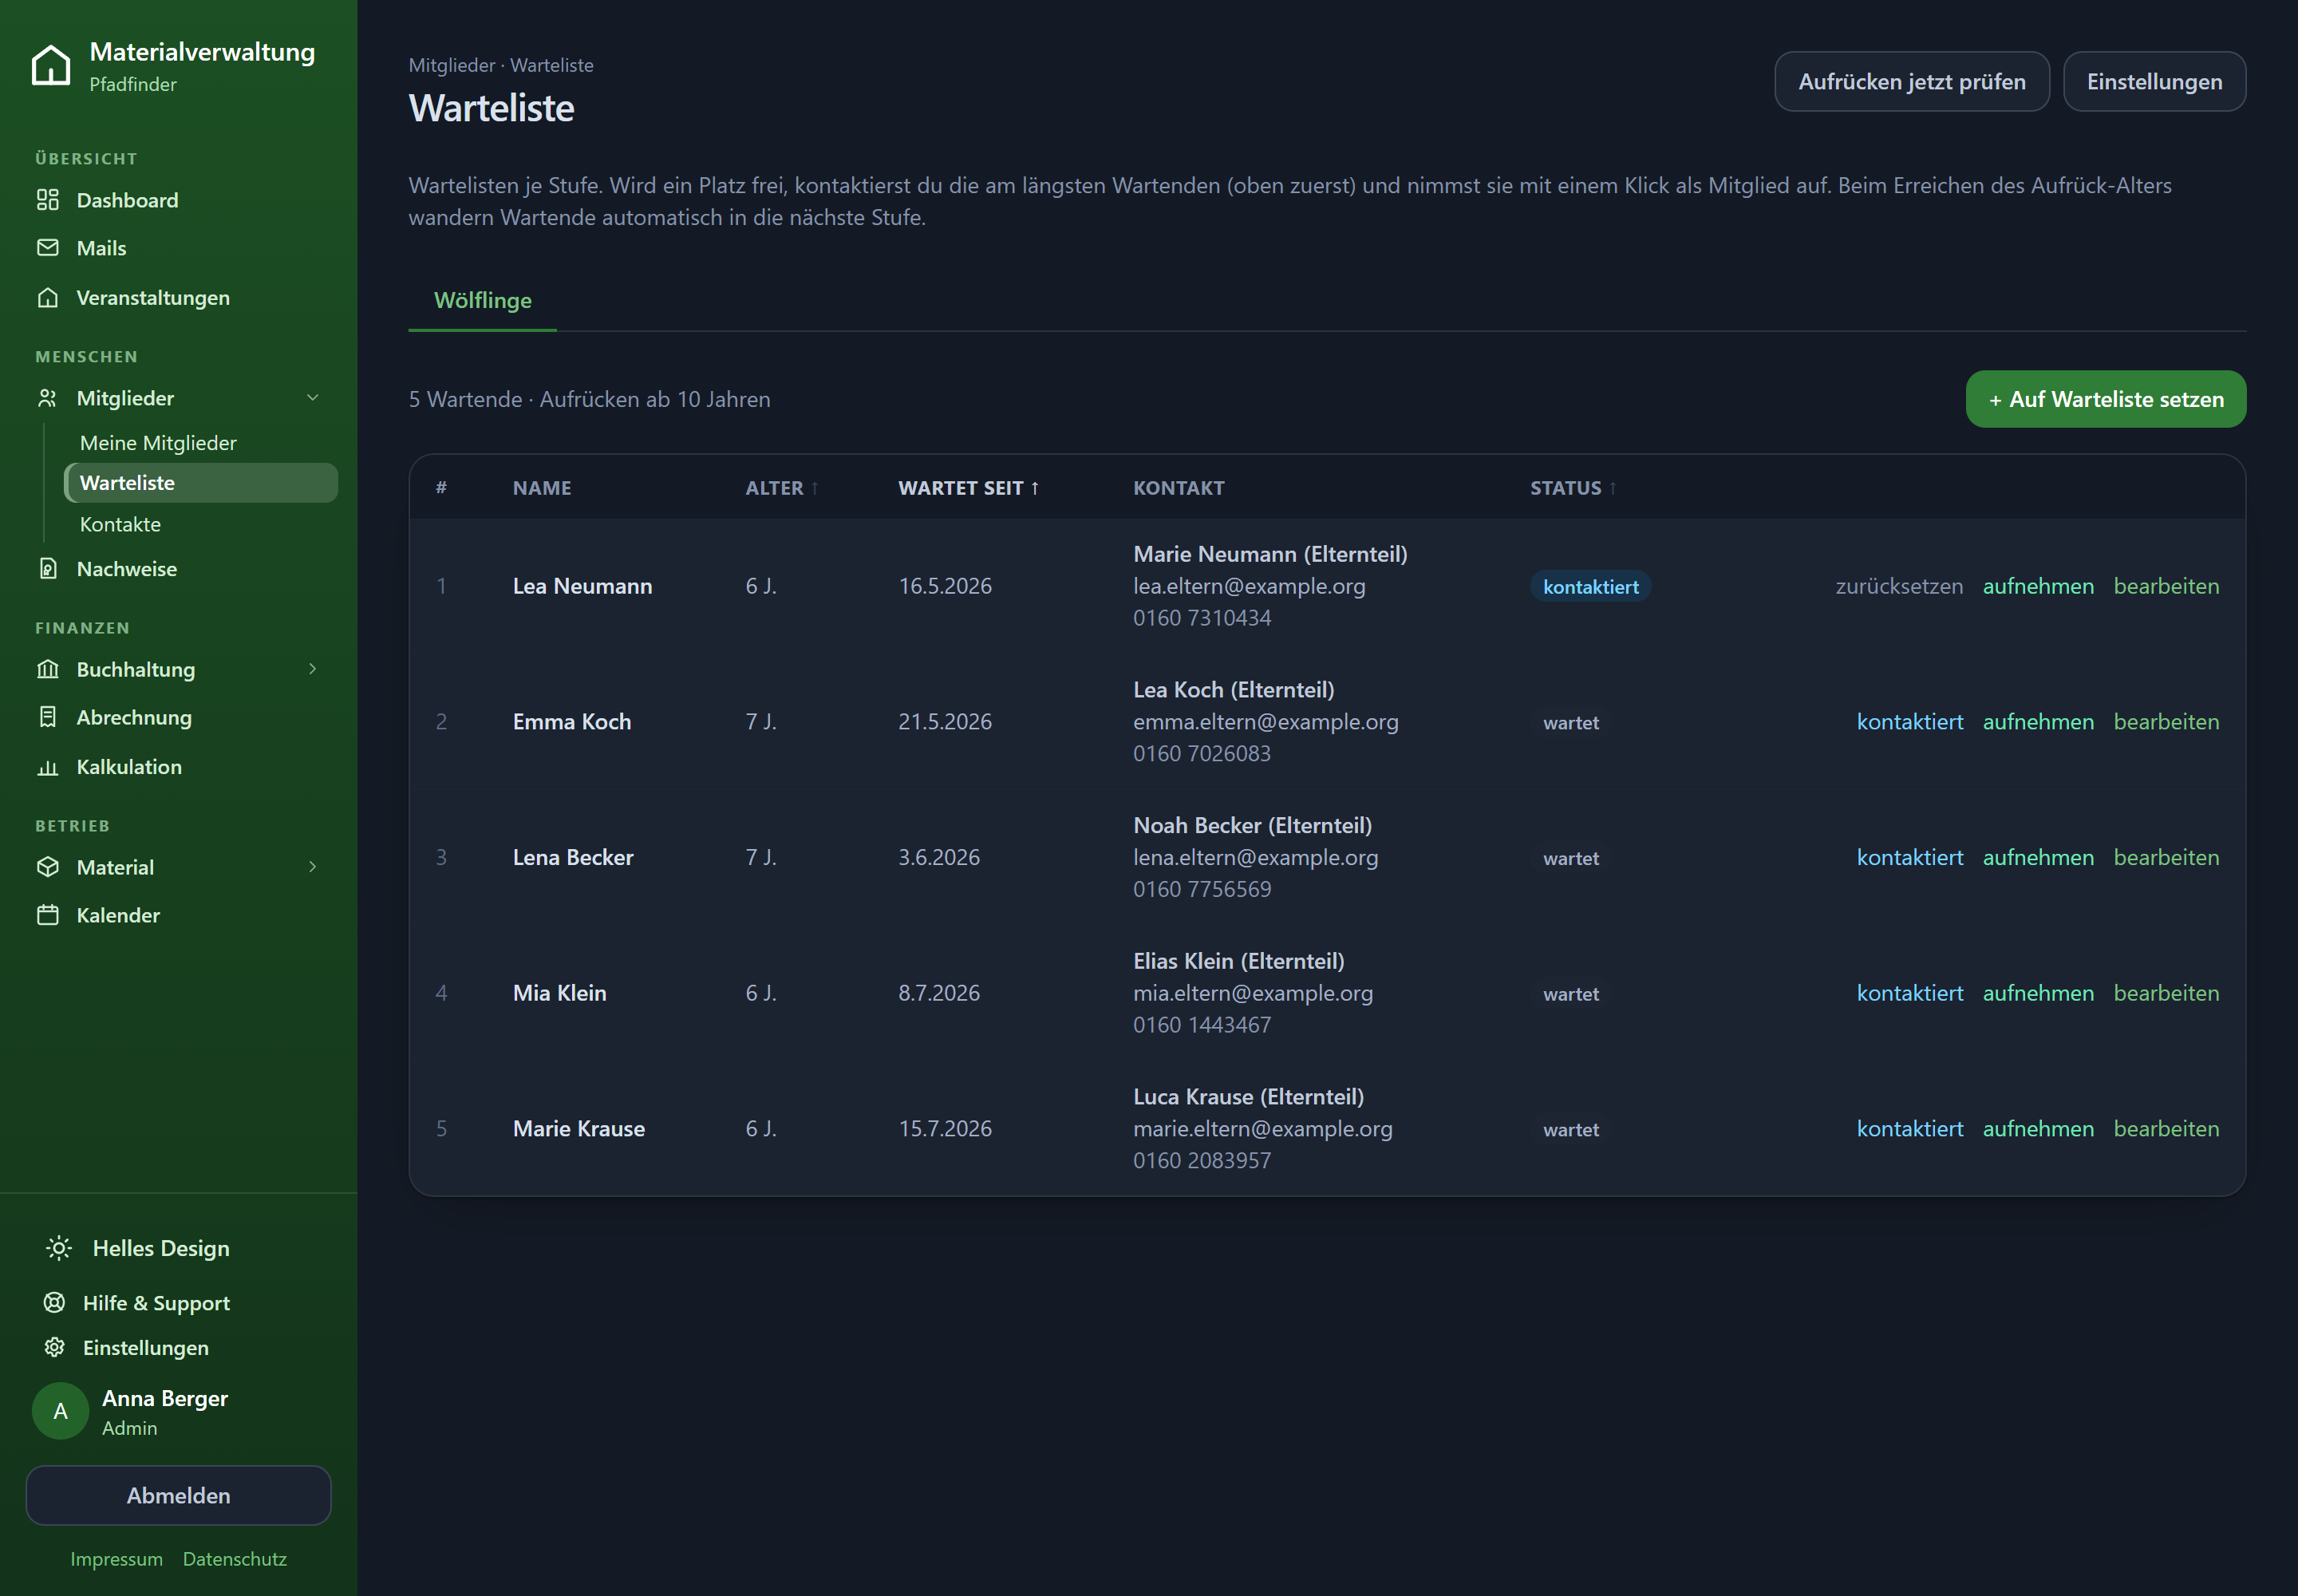Open Nachweise menu item
This screenshot has width=2298, height=1596.
[x=179, y=568]
